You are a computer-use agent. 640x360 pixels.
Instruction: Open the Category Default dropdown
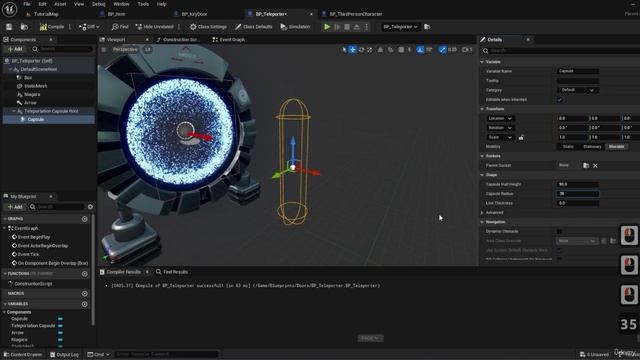coord(578,90)
